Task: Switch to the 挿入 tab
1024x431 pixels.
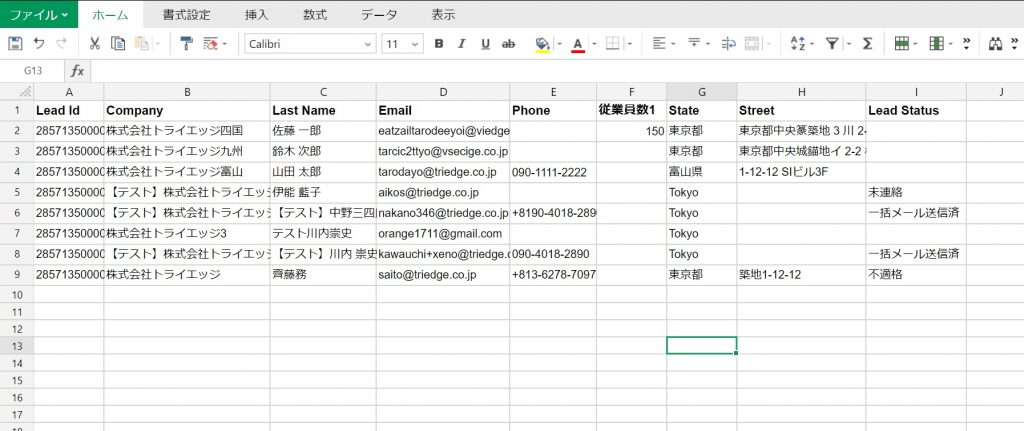Action: (256, 15)
